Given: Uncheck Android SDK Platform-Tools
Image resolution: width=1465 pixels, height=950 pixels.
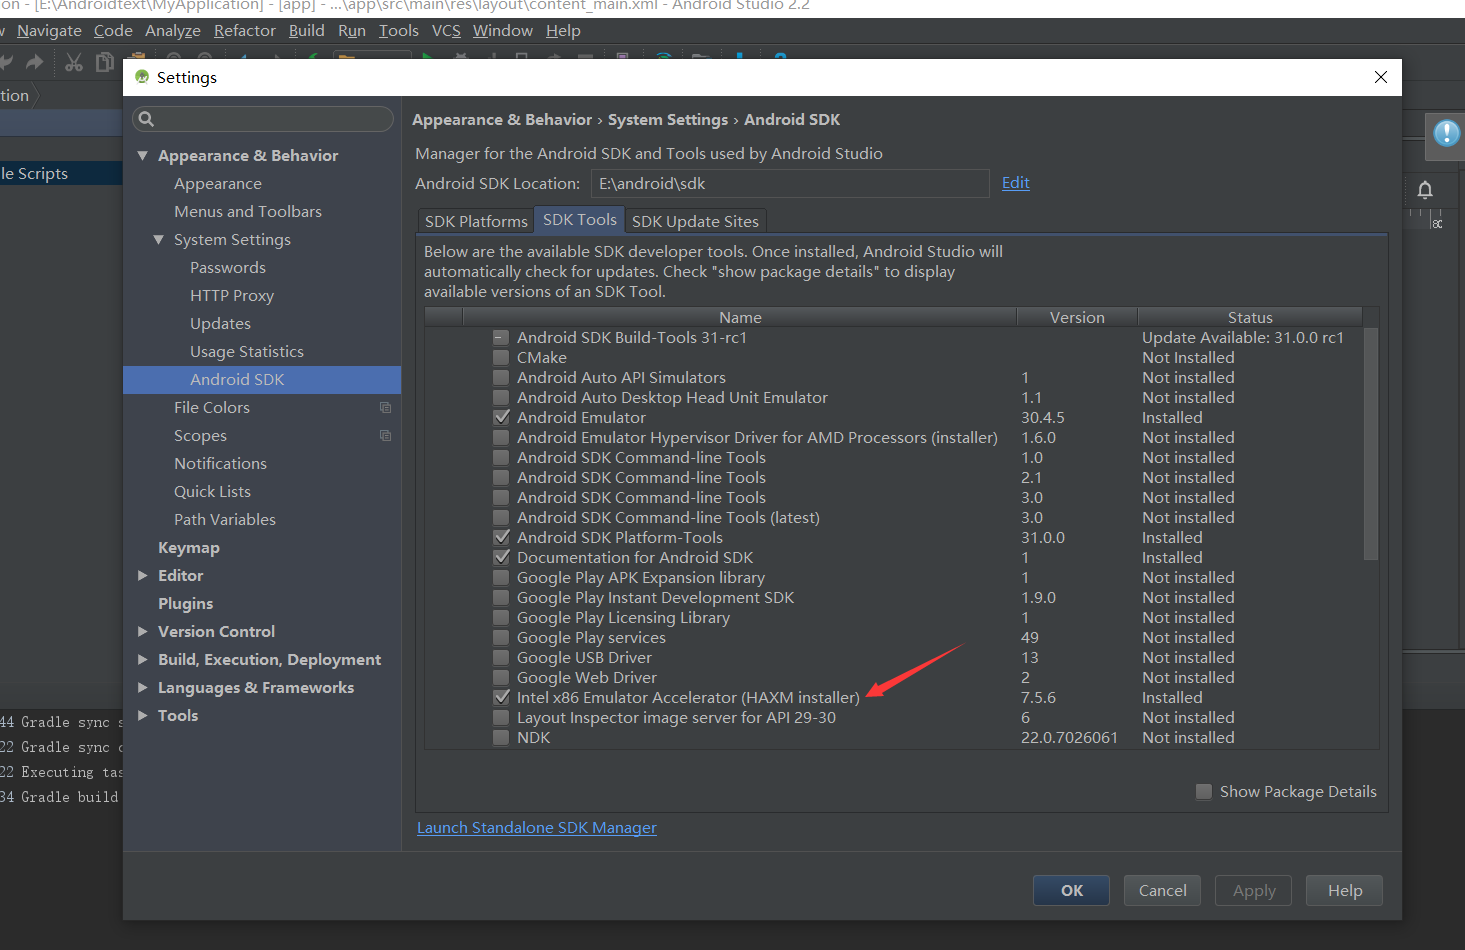Looking at the screenshot, I should (x=501, y=538).
